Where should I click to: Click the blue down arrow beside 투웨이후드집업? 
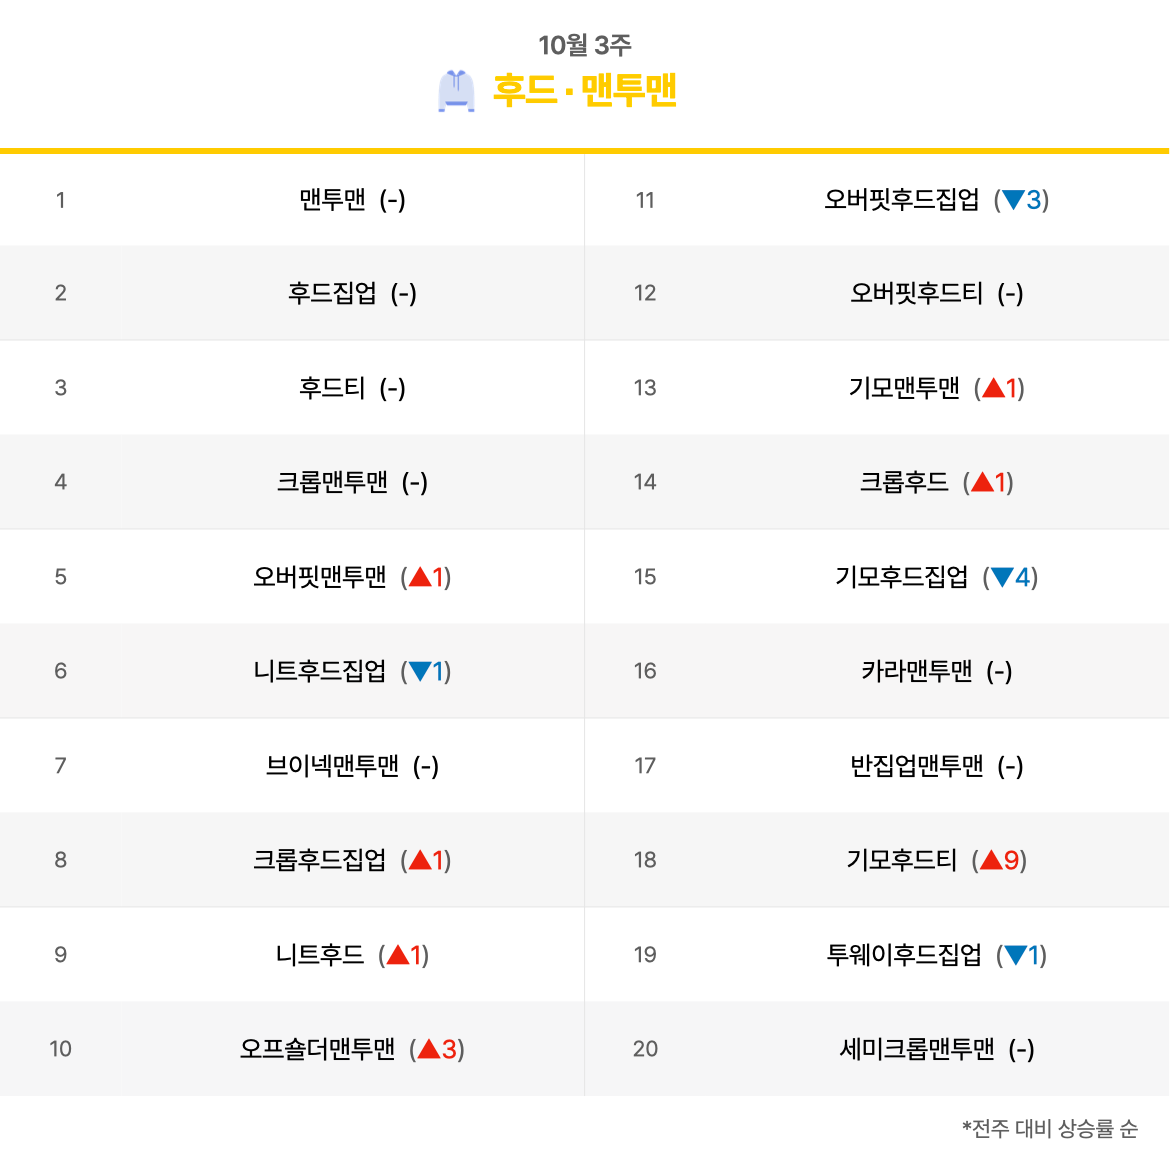(x=1016, y=955)
